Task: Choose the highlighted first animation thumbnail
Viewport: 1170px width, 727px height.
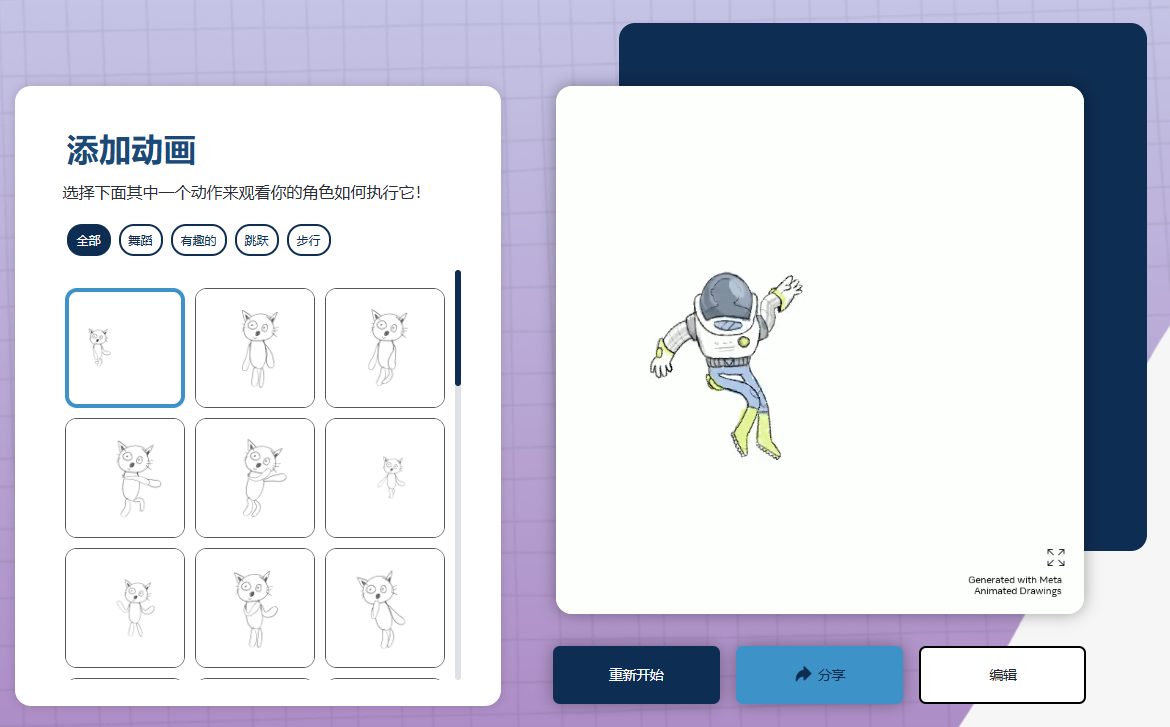Action: point(125,348)
